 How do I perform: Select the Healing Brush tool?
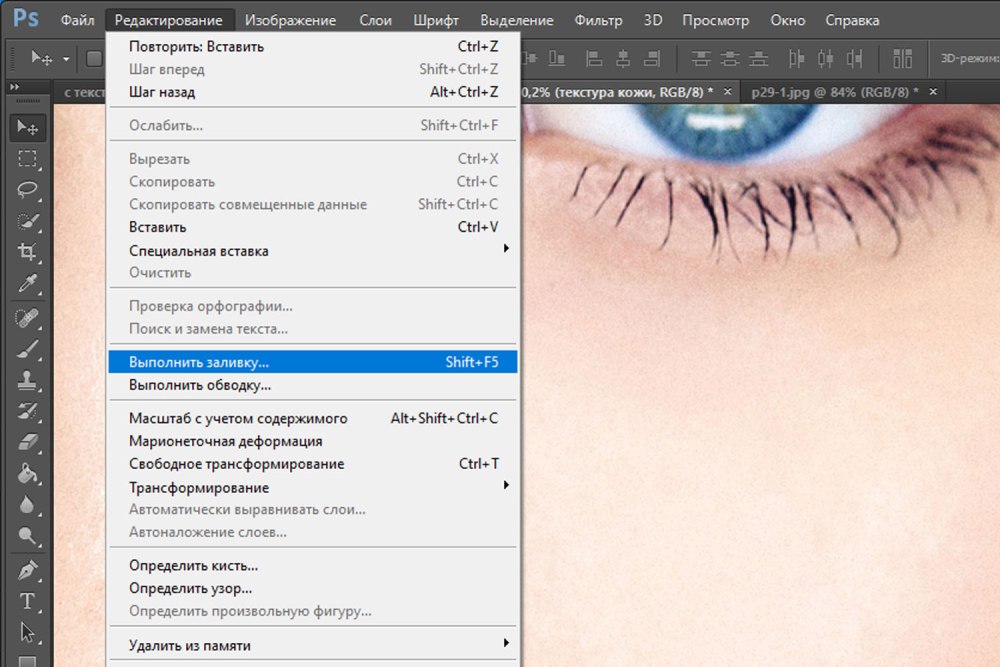point(27,318)
